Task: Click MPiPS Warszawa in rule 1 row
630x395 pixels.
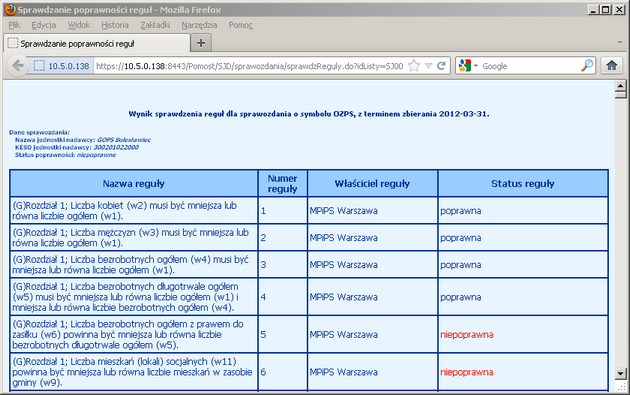Action: [344, 211]
